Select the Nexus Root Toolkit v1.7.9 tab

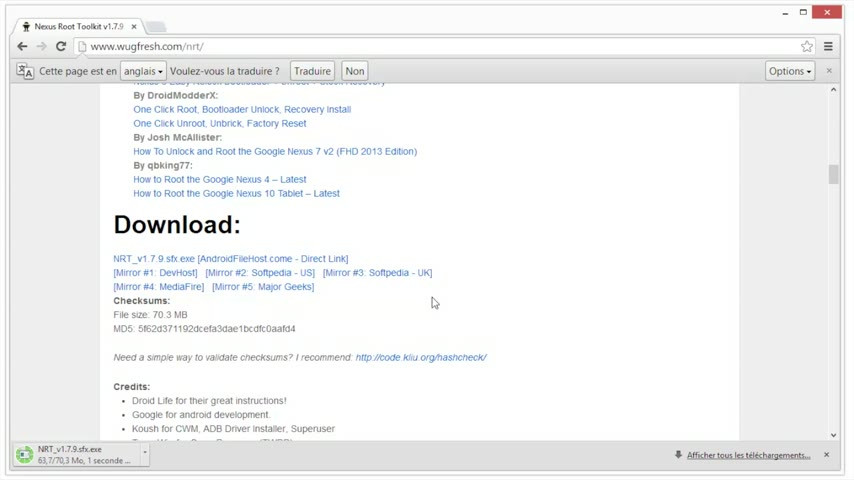(78, 26)
